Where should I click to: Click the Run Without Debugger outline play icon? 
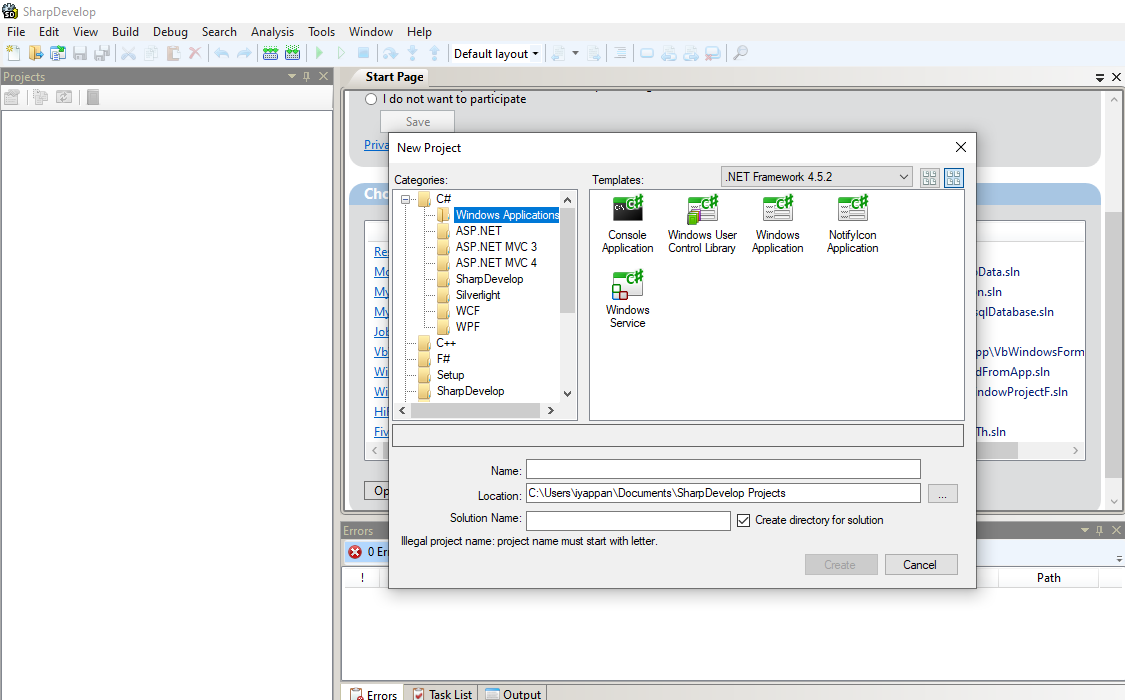(x=342, y=53)
